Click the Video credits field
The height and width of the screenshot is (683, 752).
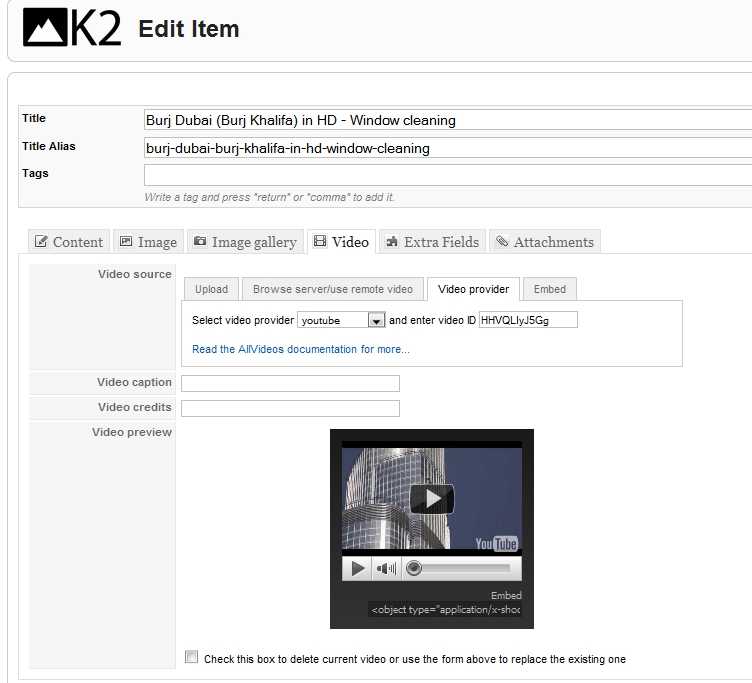(x=290, y=408)
